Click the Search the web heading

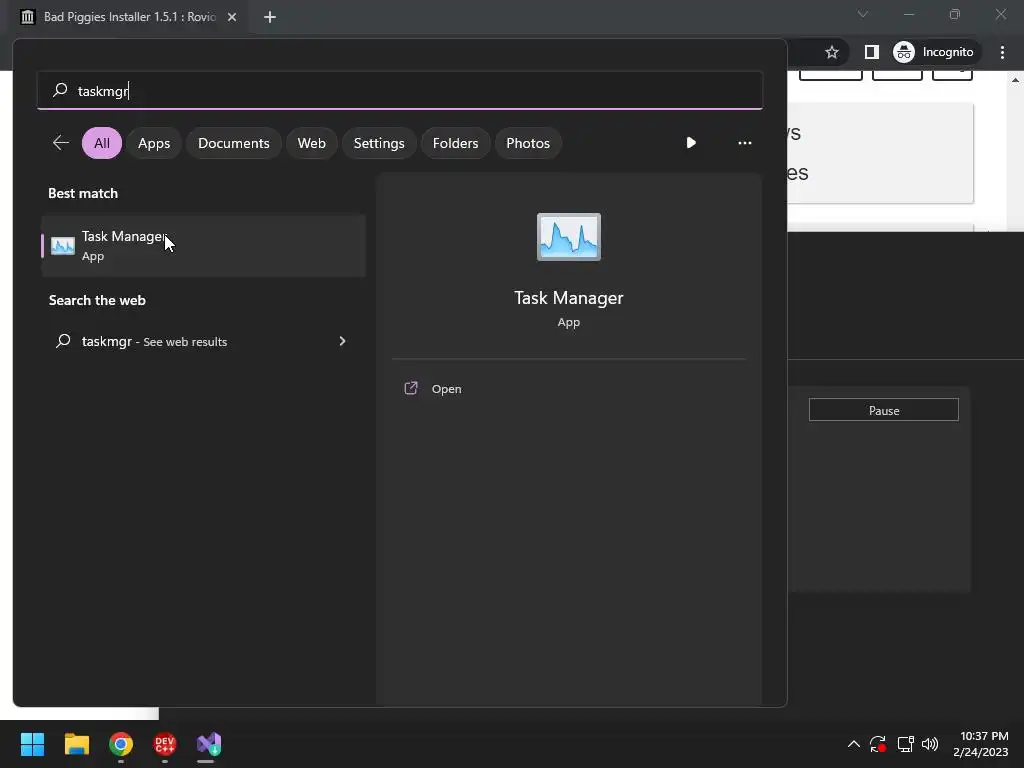tap(97, 300)
